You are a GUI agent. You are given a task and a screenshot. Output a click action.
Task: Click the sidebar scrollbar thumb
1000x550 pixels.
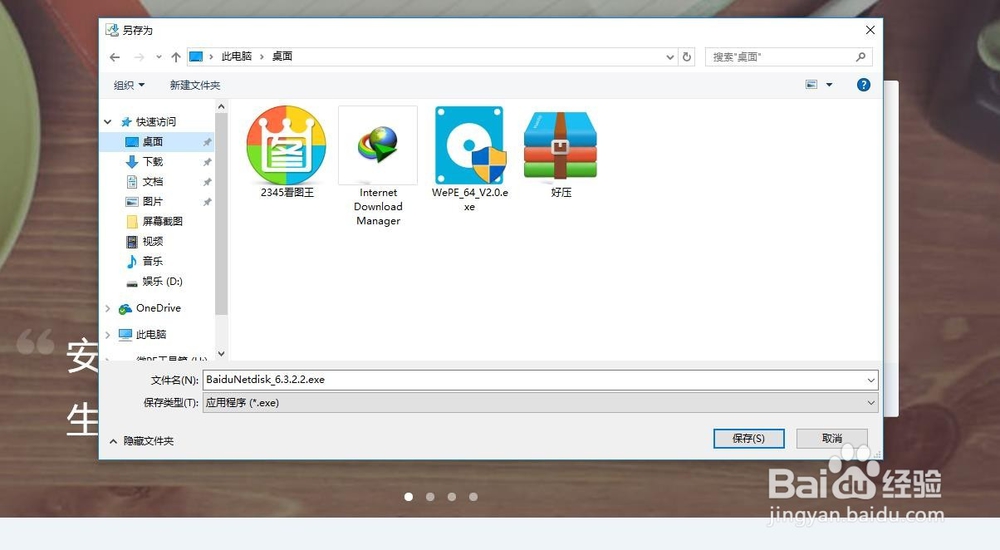[221, 214]
